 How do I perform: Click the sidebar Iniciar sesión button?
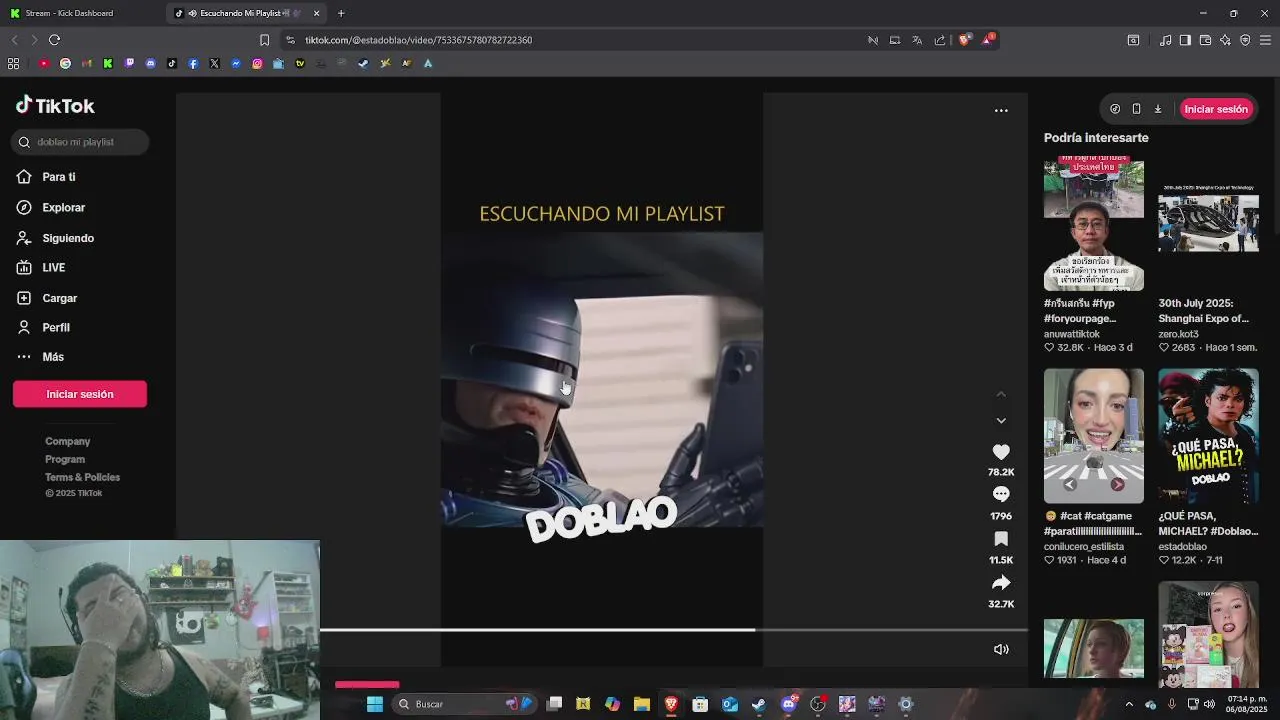80,394
